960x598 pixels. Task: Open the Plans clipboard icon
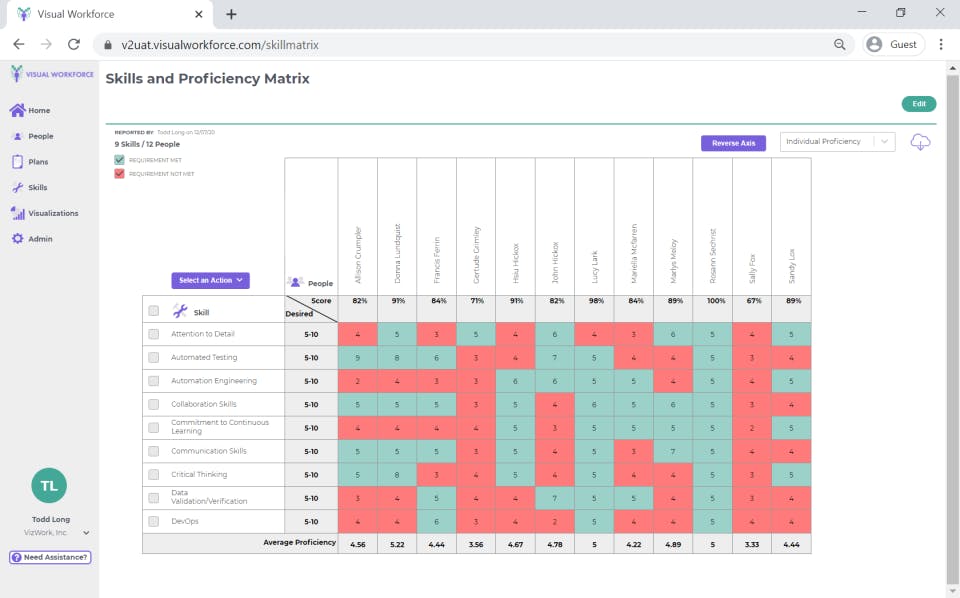pyautogui.click(x=17, y=162)
